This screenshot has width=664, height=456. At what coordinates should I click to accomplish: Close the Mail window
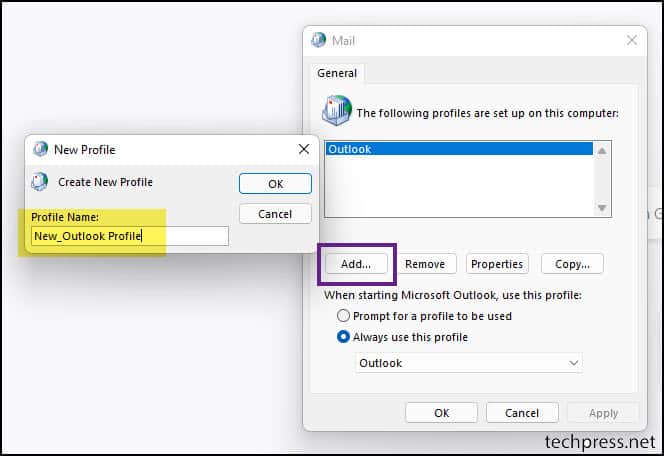click(632, 40)
